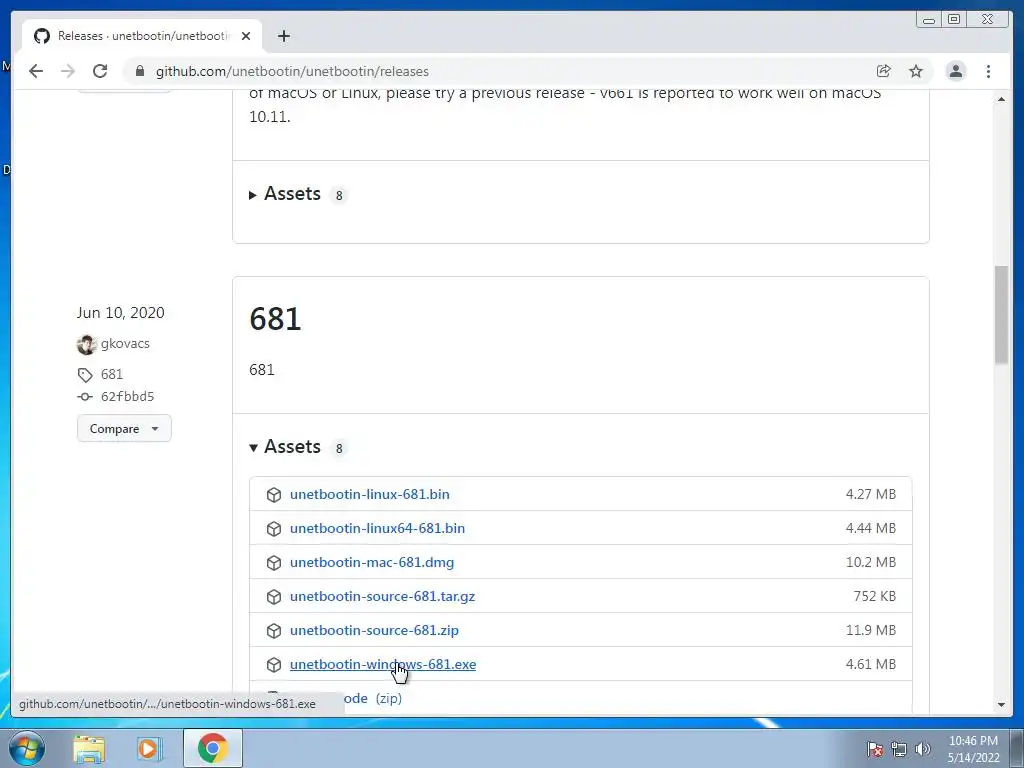Click package icon beside unetbootin-linux64-681.bin
The width and height of the screenshot is (1024, 768).
pos(274,528)
